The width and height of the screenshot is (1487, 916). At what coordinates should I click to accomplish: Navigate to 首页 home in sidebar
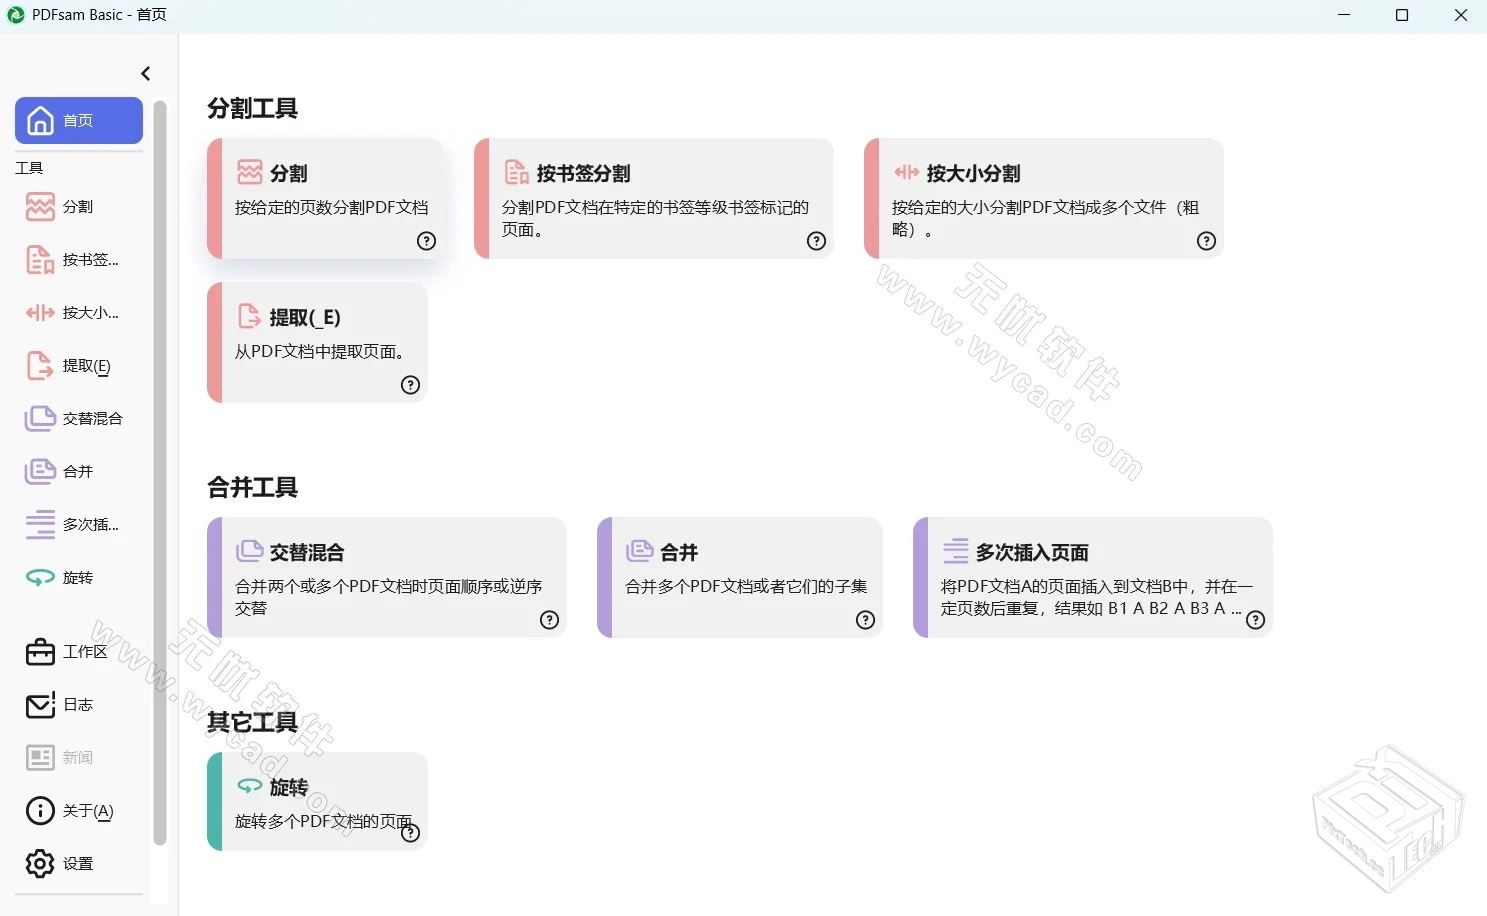78,120
